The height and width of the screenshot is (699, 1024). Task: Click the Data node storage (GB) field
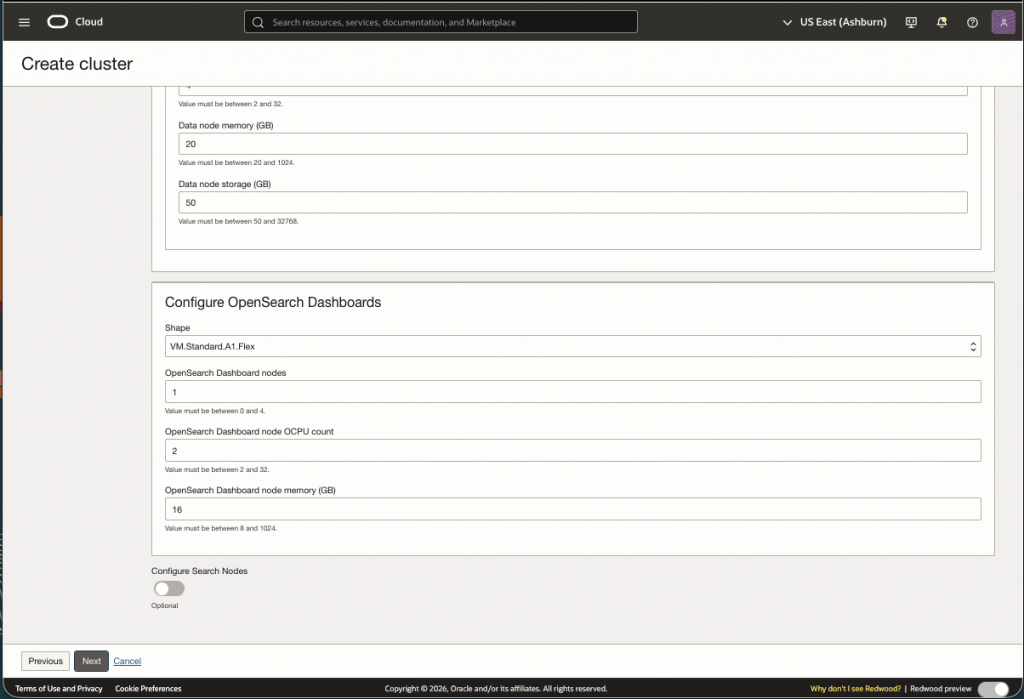(x=573, y=203)
